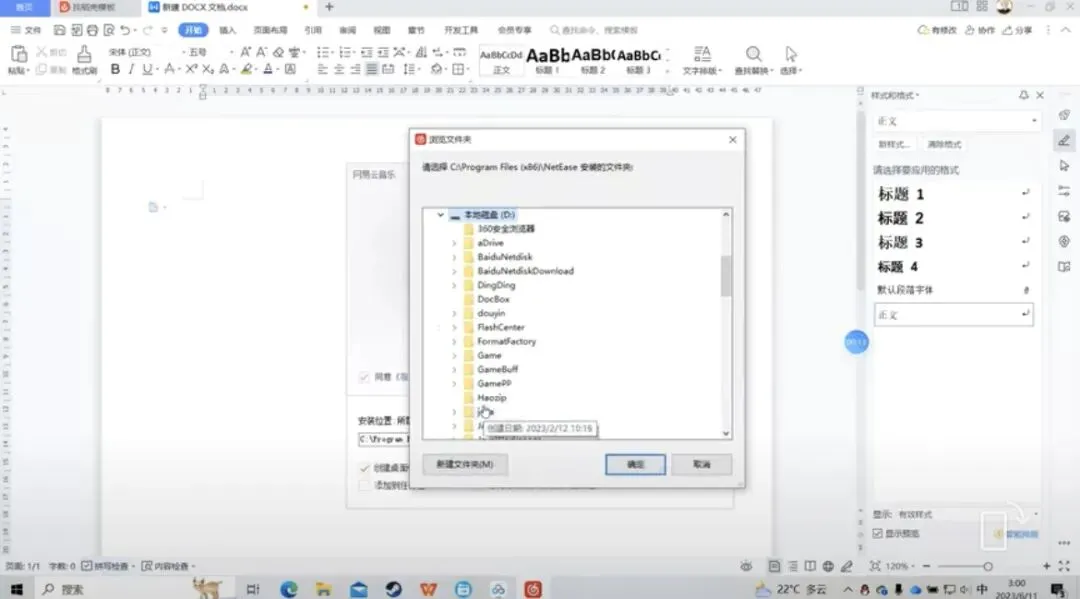This screenshot has width=1080, height=599.
Task: Increase font size icon
Action: point(245,52)
